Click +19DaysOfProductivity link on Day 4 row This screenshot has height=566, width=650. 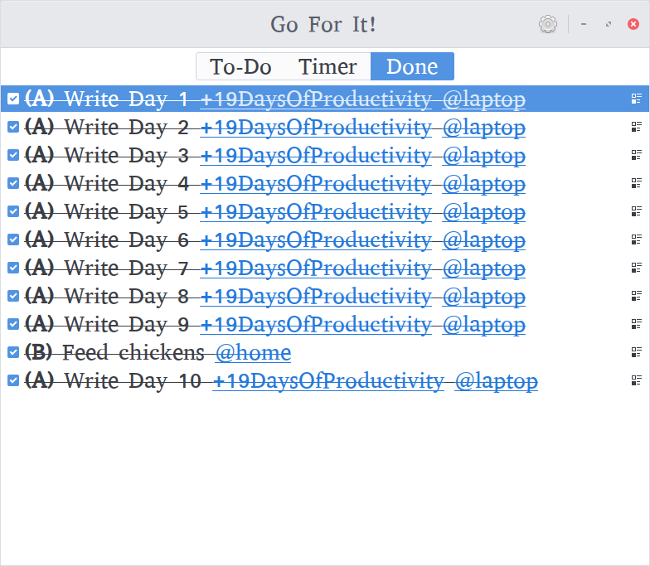[x=315, y=183]
